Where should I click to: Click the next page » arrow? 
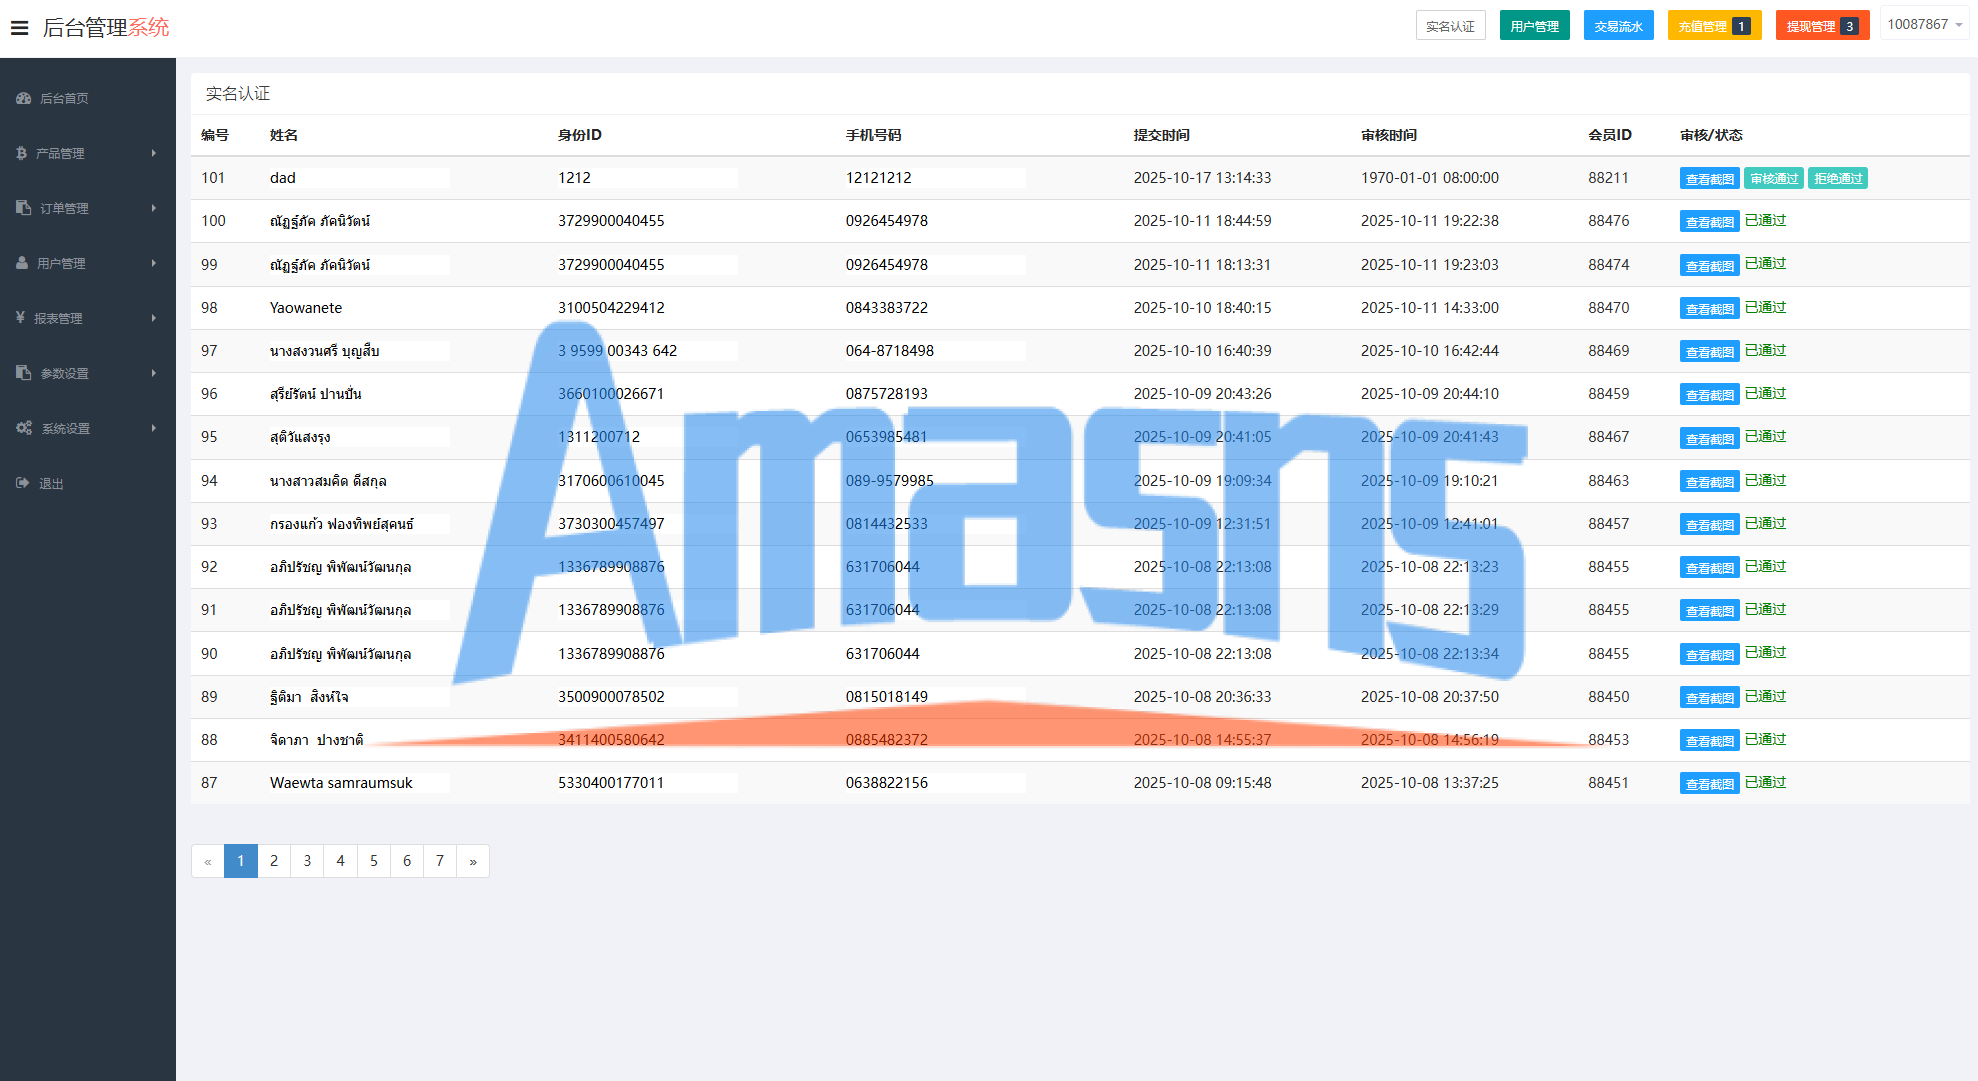[x=473, y=861]
